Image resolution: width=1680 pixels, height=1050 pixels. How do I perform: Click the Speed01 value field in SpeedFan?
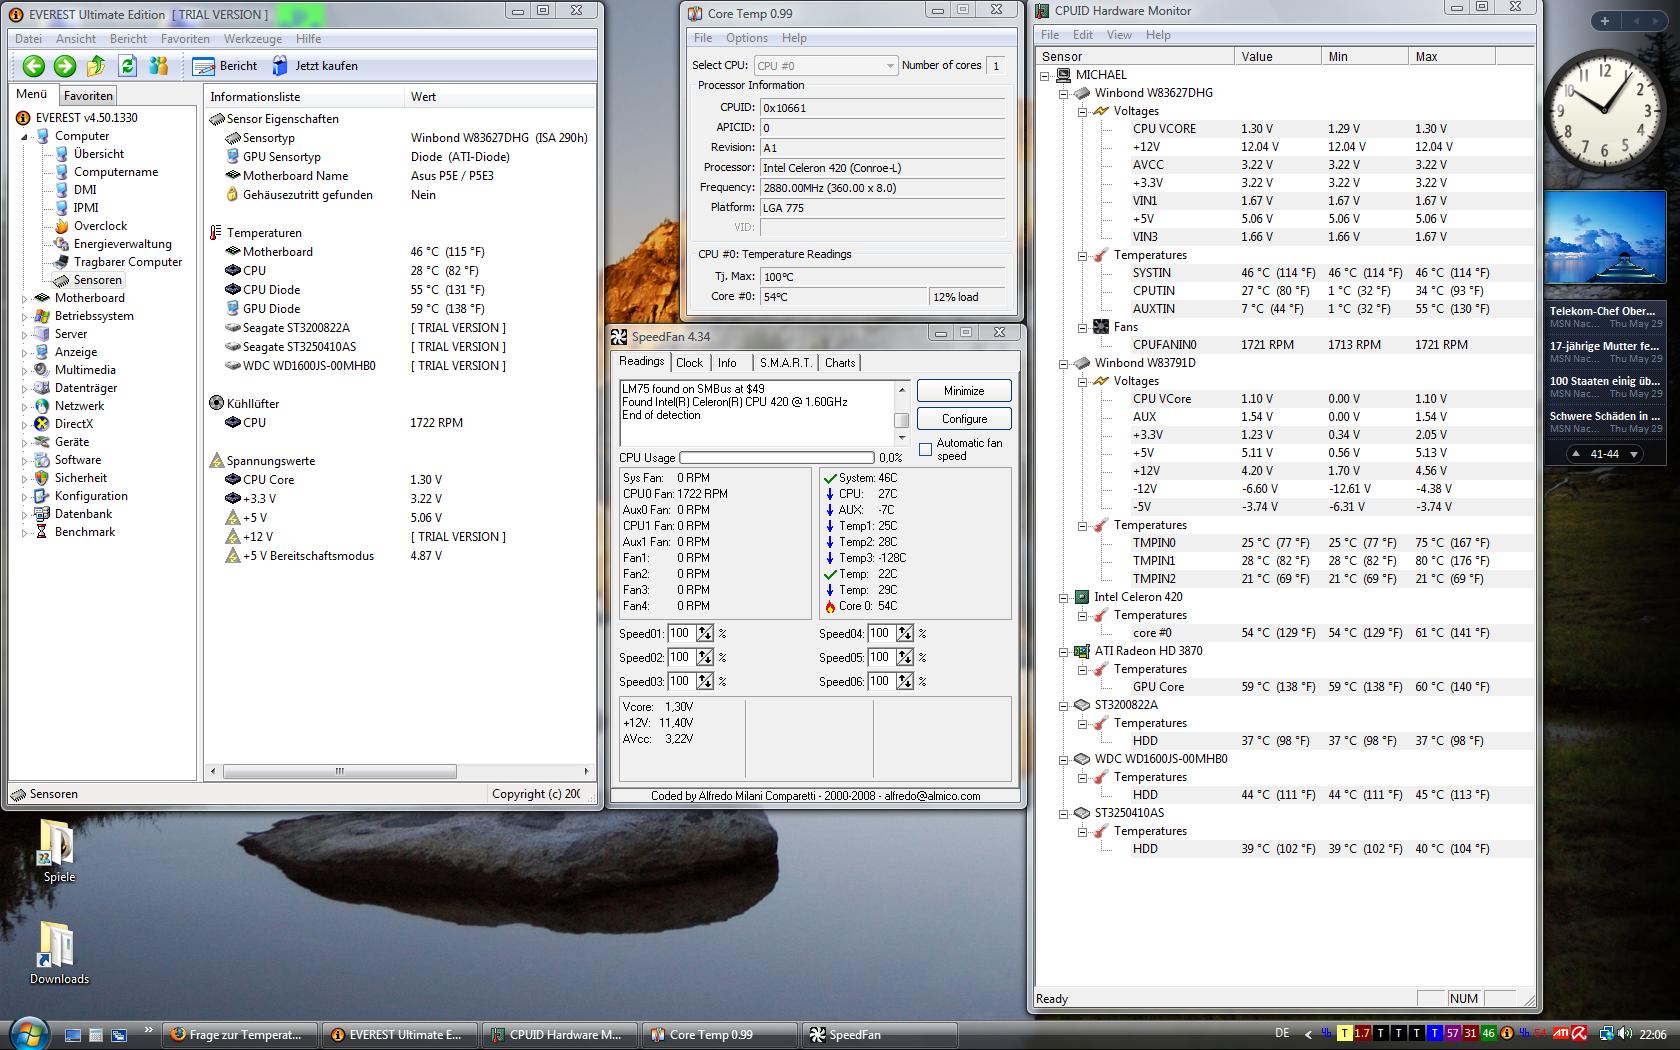pos(680,633)
